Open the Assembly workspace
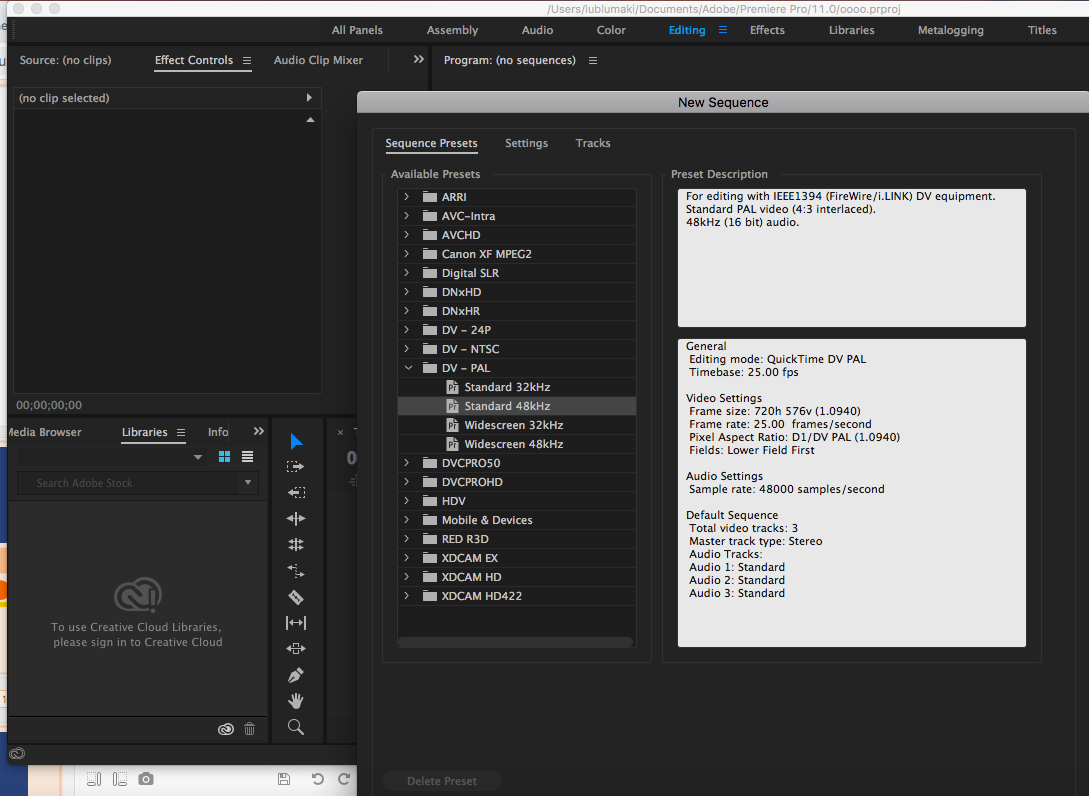The image size is (1089, 796). (x=452, y=30)
